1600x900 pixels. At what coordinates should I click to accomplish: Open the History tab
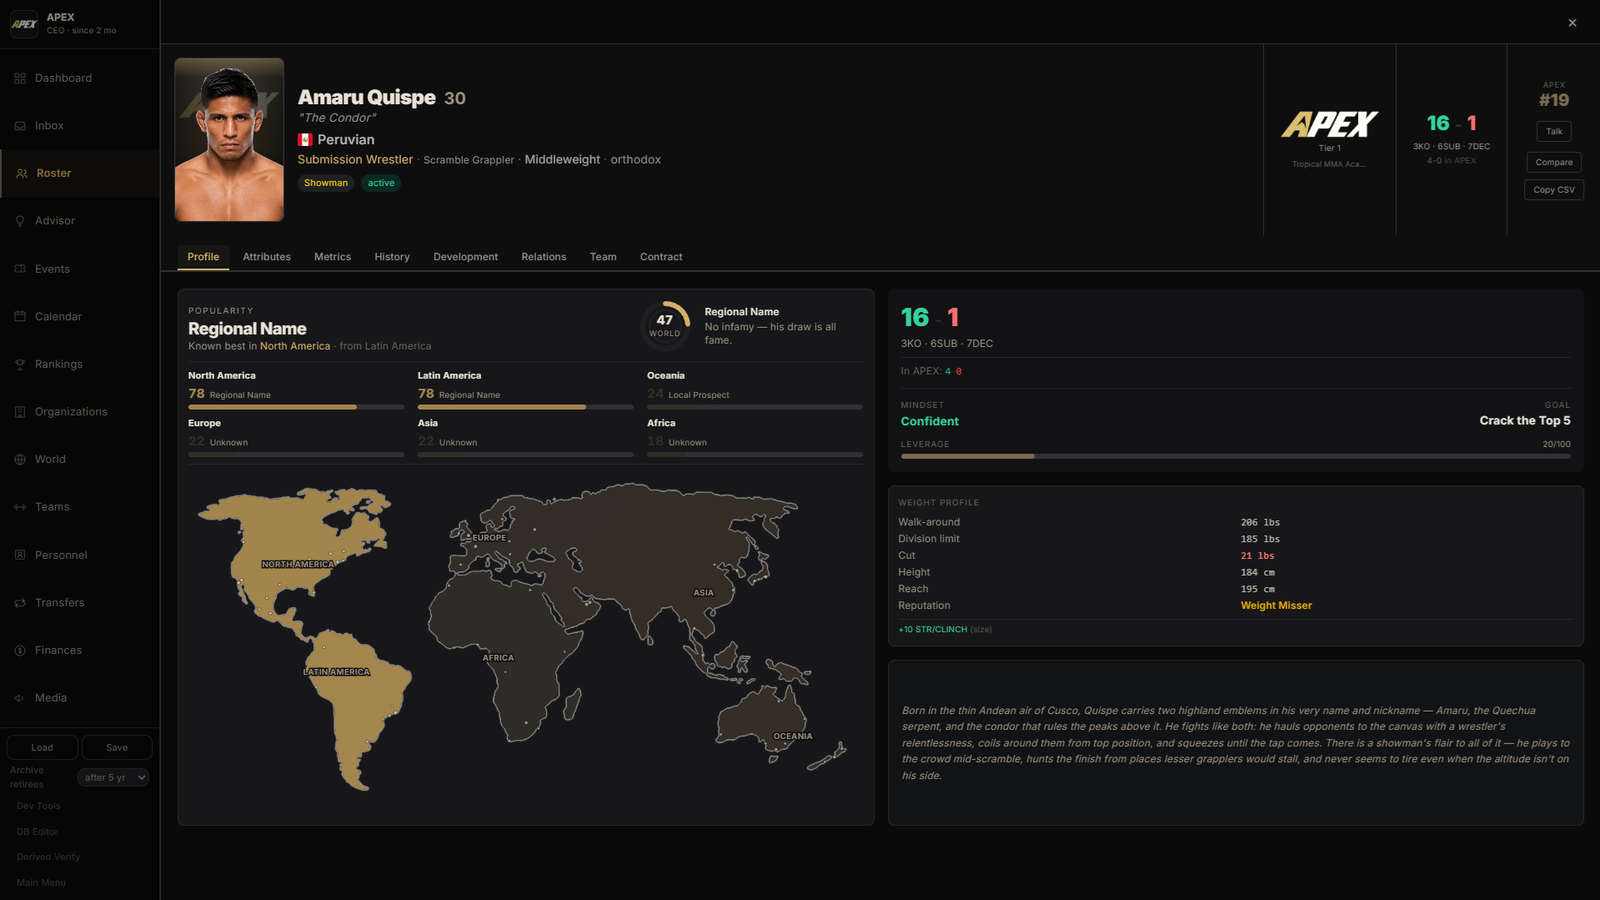click(392, 257)
